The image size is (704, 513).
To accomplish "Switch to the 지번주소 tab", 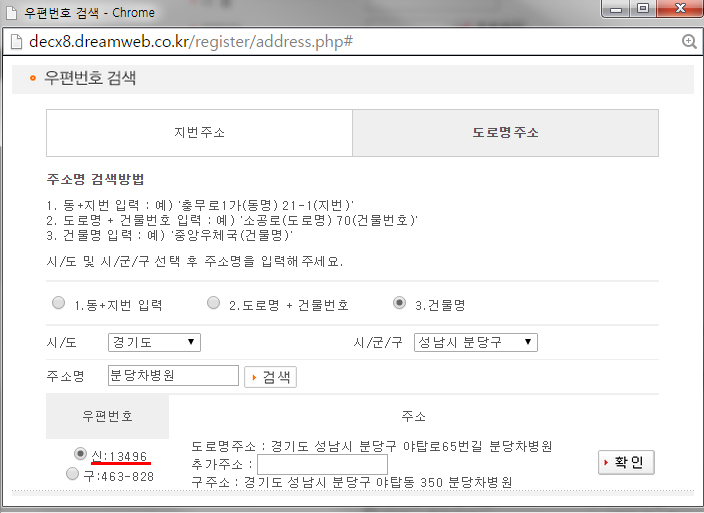I will [199, 133].
